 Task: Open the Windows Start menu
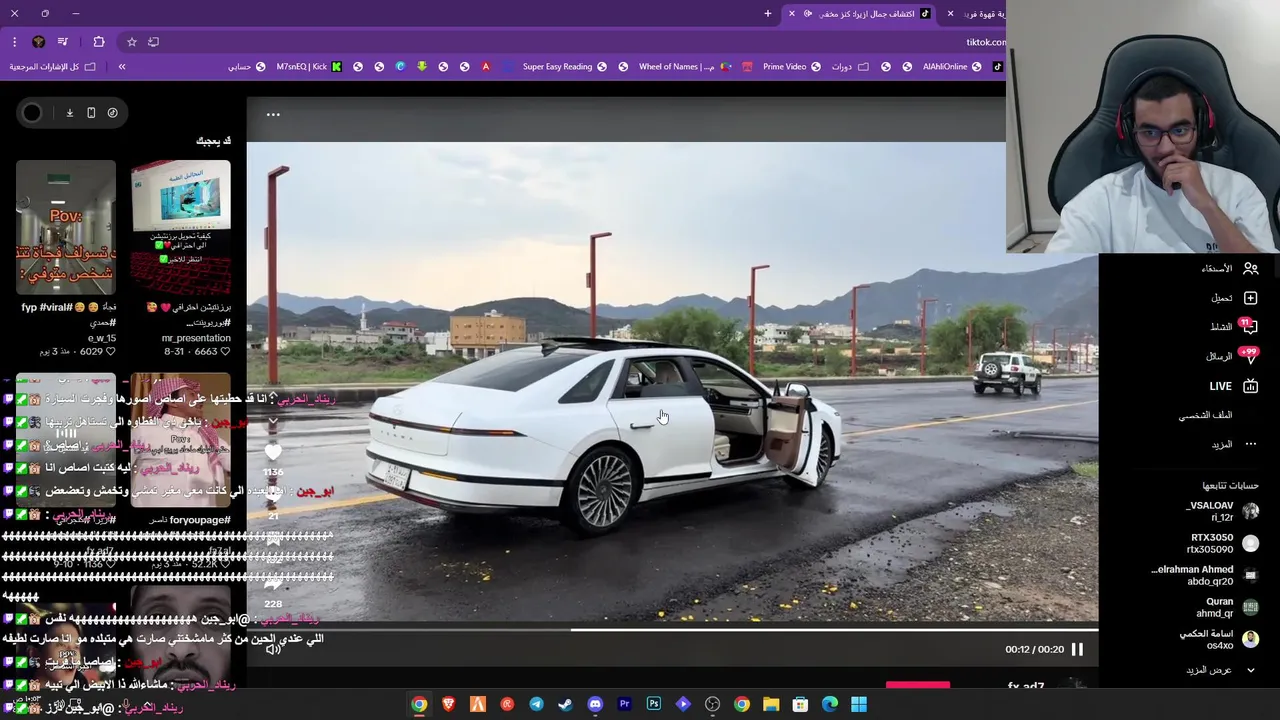859,704
